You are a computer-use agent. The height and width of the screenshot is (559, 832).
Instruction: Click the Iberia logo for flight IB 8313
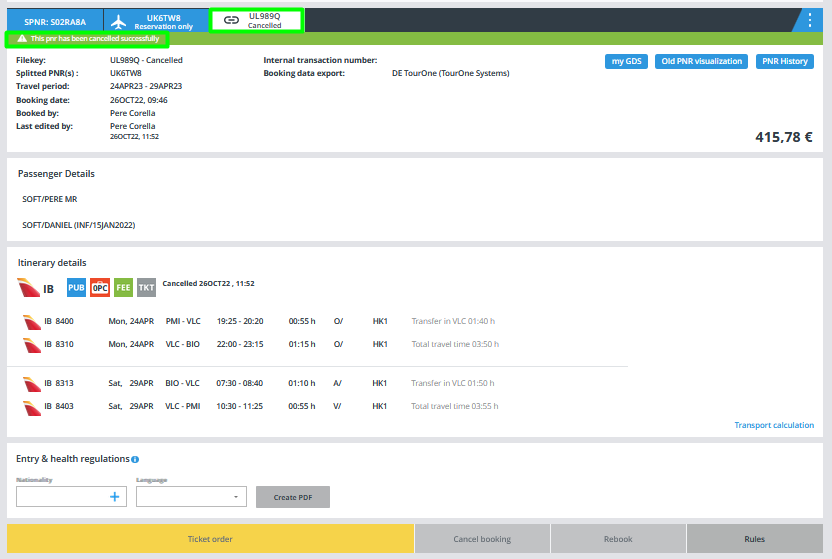[x=30, y=384]
